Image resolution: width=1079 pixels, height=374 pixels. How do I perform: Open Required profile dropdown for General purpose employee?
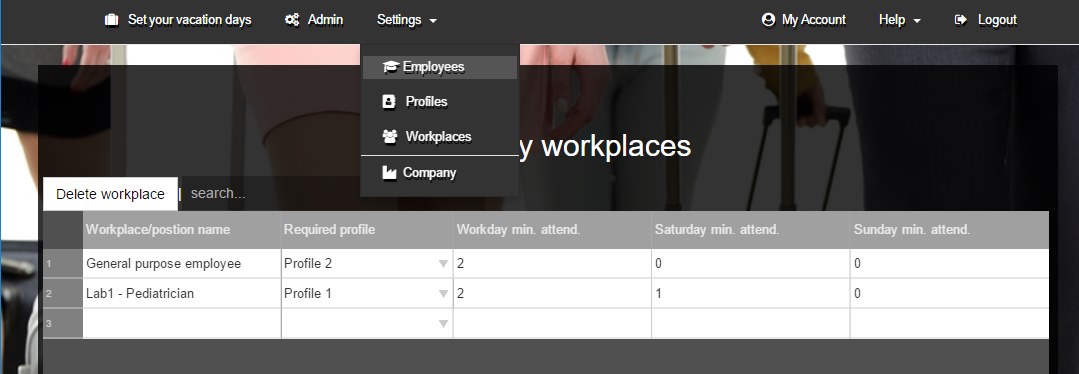[443, 264]
